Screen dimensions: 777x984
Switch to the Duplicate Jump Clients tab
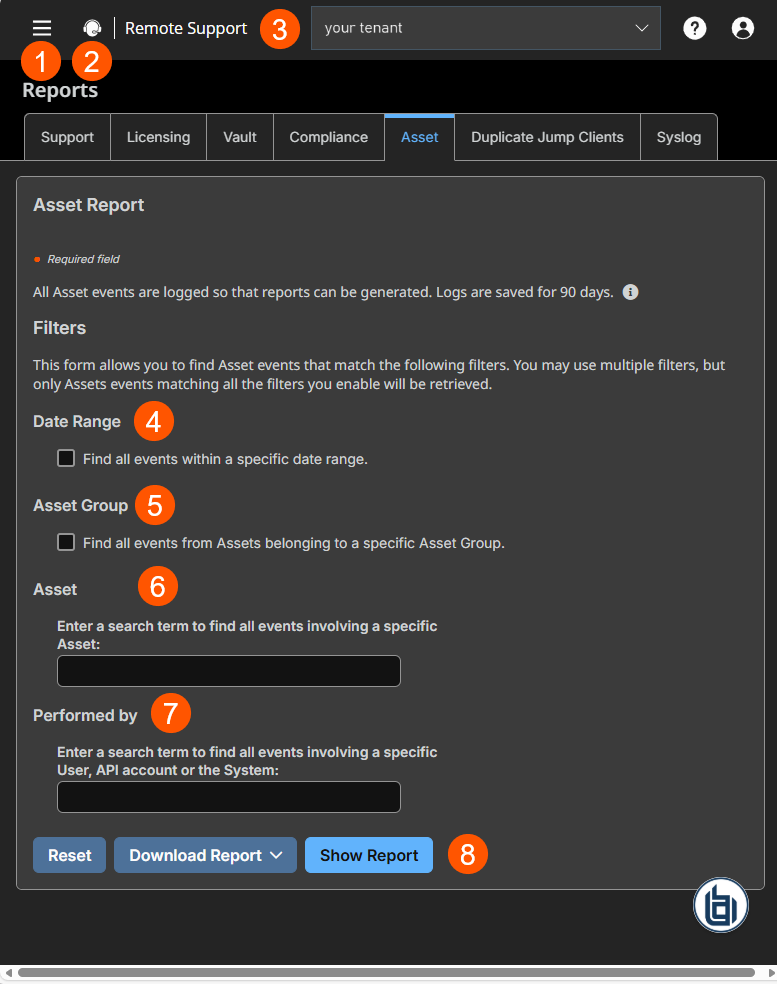click(547, 137)
